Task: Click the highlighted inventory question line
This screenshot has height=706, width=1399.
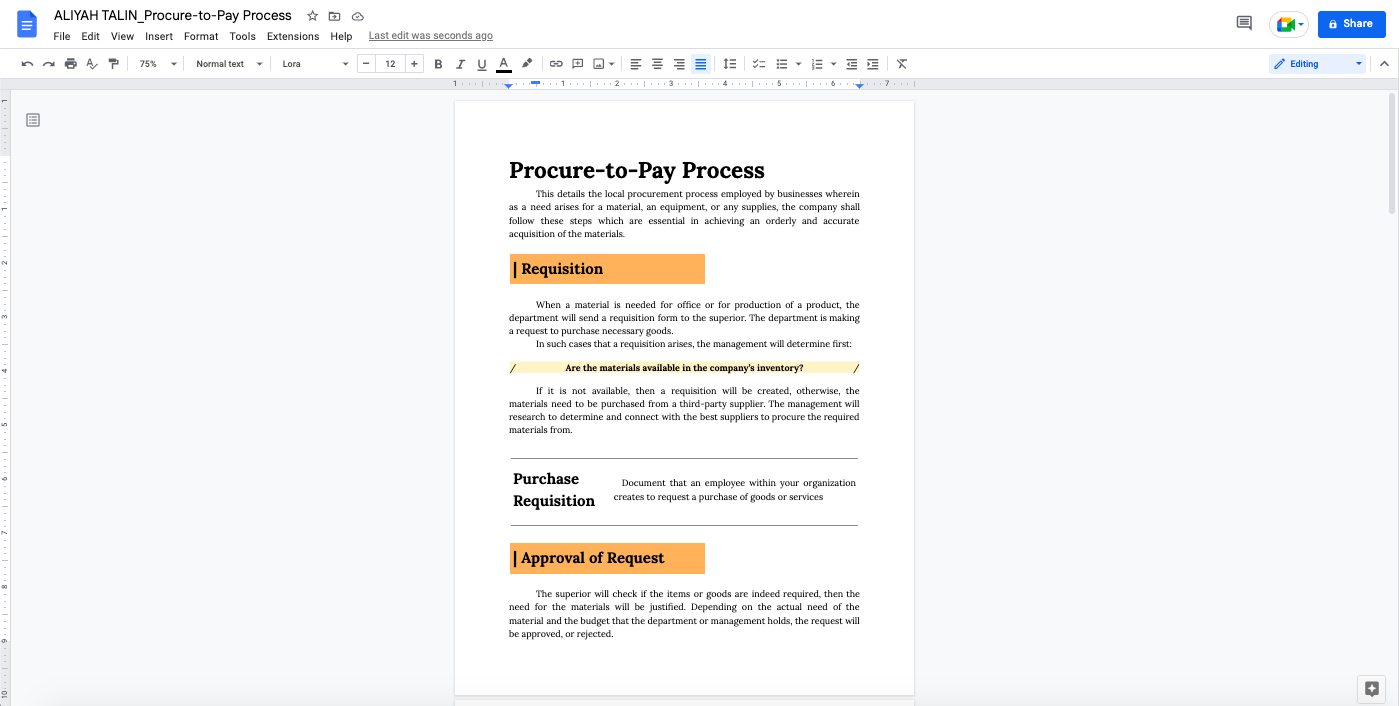Action: 684,368
